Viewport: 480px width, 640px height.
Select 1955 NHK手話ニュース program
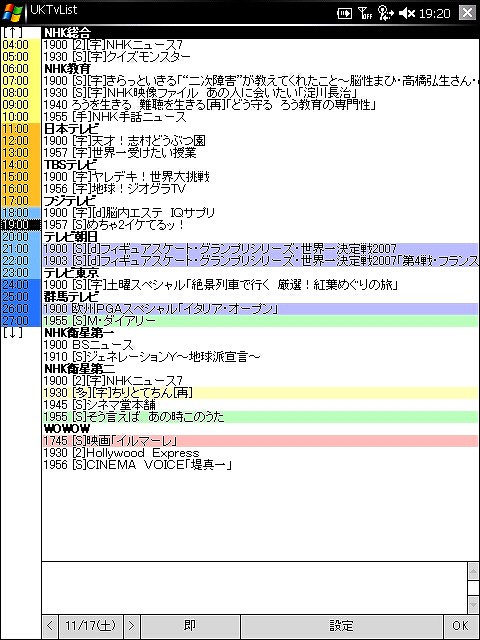[x=260, y=117]
